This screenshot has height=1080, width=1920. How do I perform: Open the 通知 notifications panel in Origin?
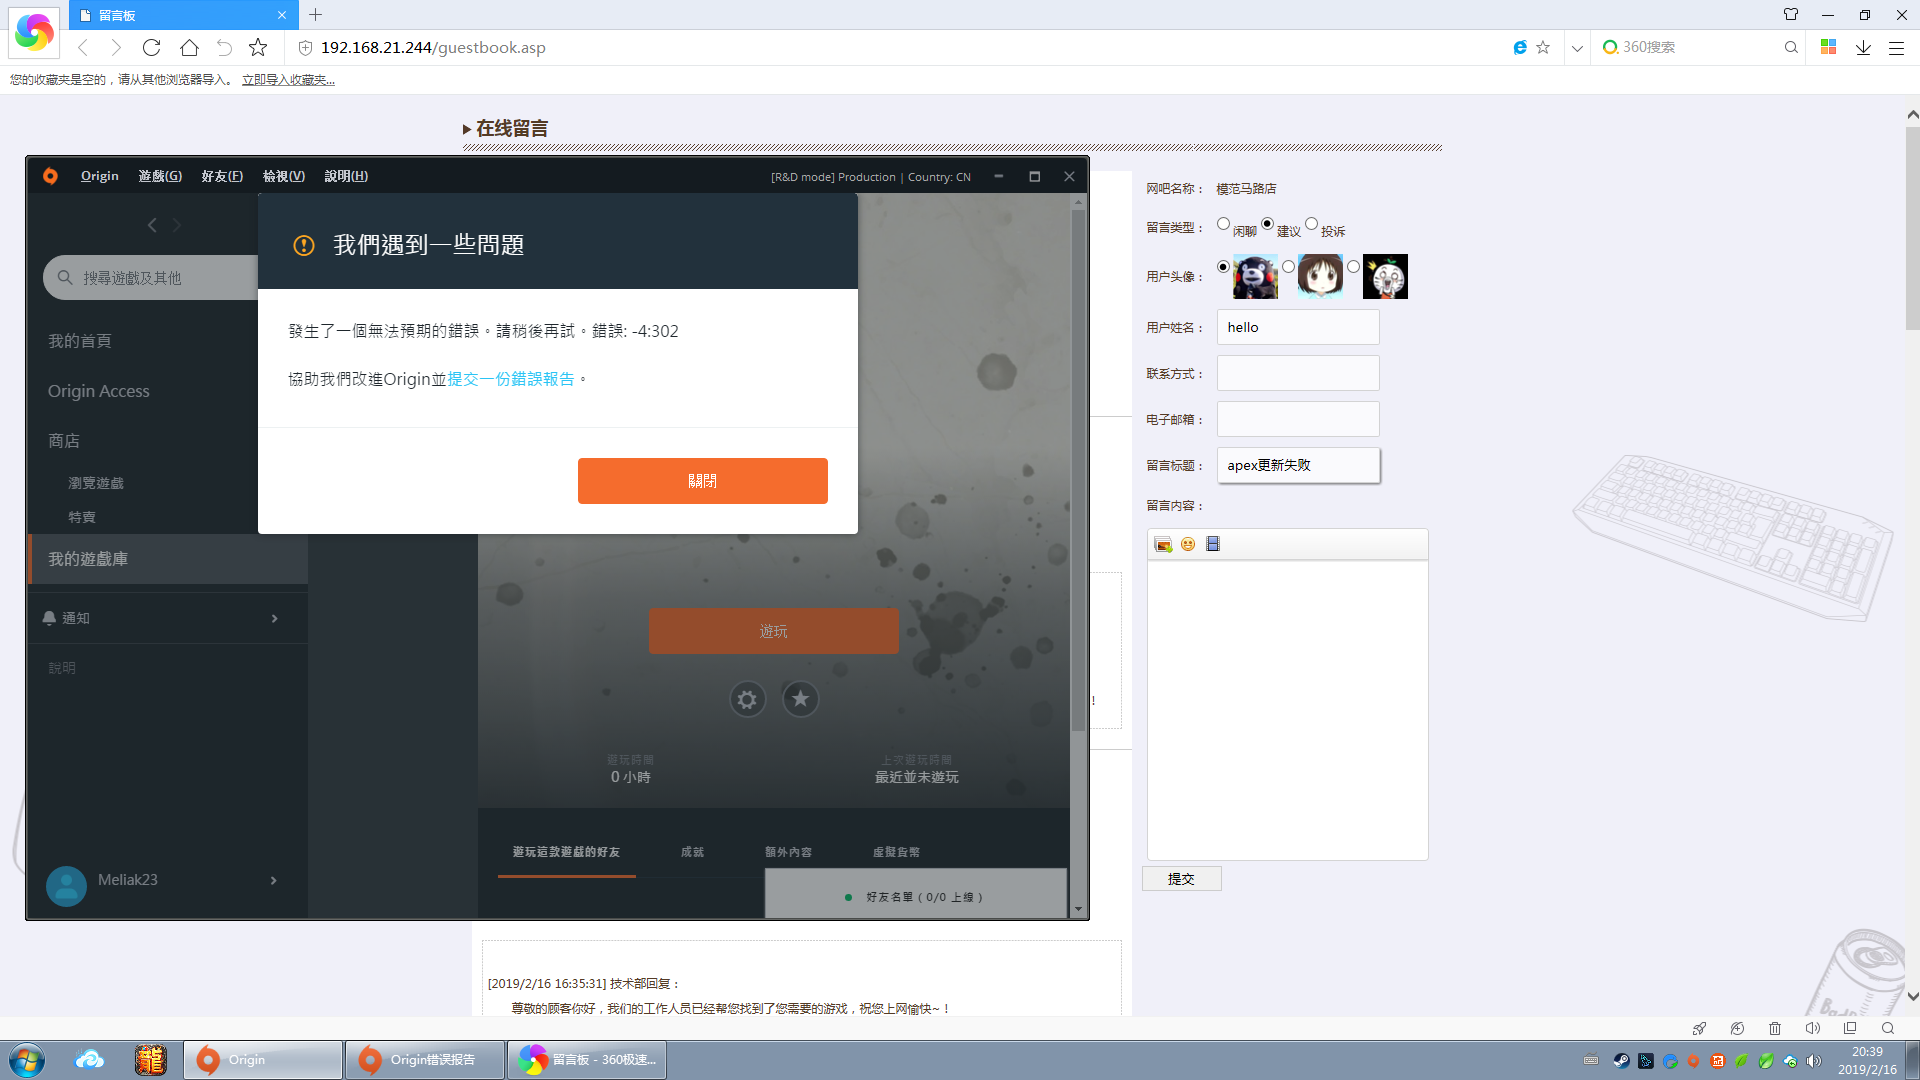click(x=76, y=617)
